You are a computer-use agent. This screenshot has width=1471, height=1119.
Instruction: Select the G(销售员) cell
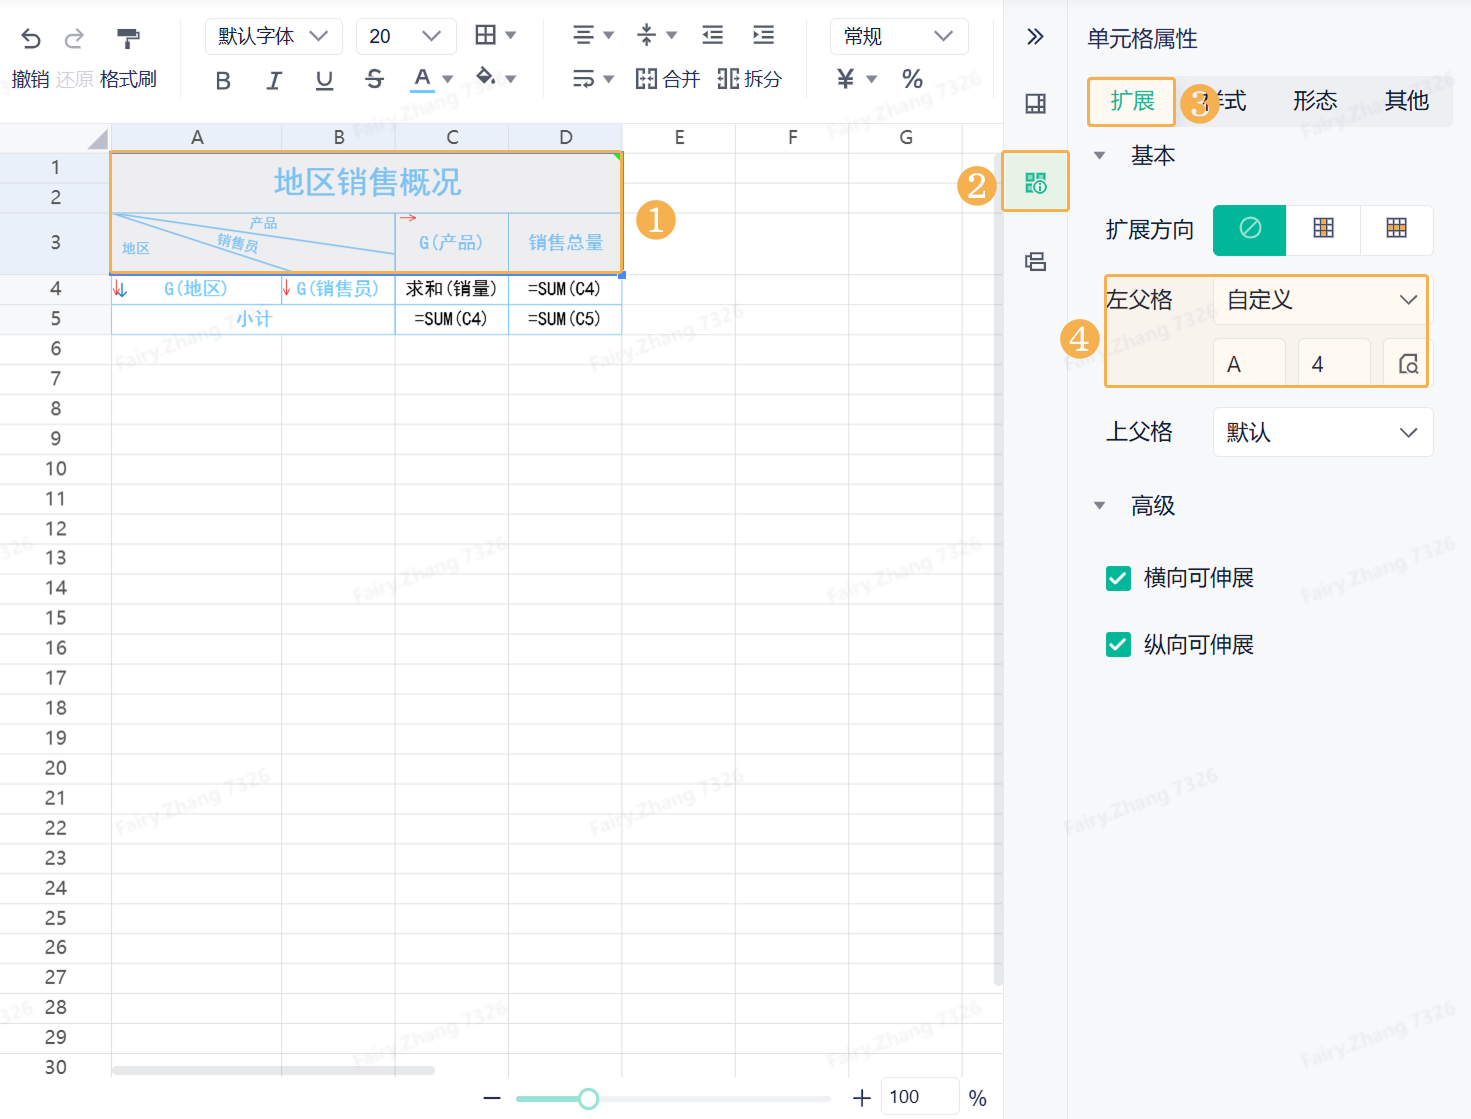[338, 289]
